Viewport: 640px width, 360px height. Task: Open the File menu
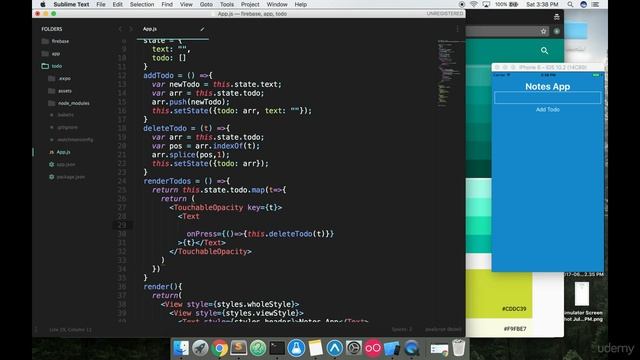pyautogui.click(x=101, y=4)
